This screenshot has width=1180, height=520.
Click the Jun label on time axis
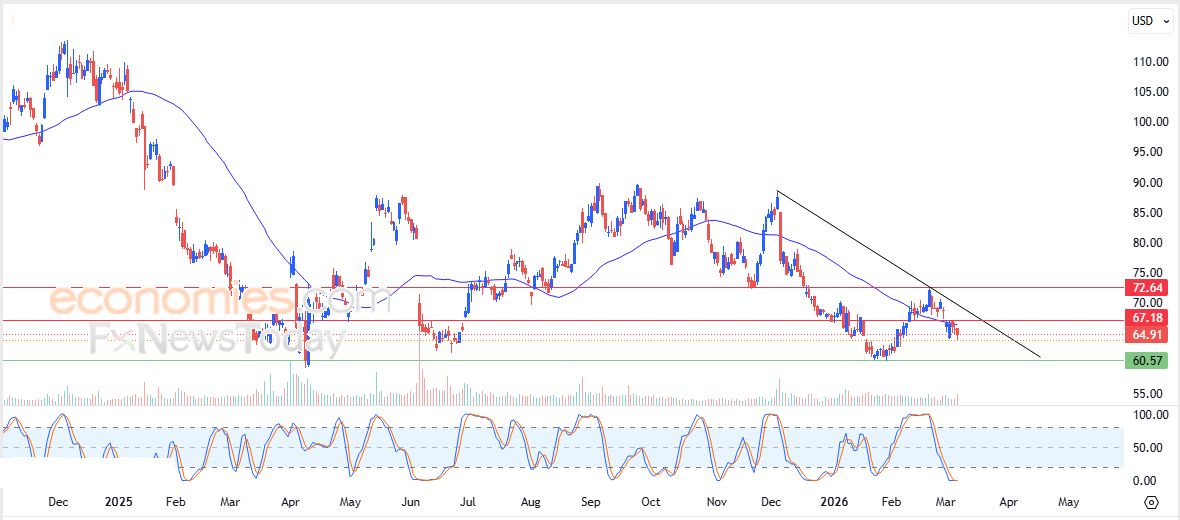tap(410, 501)
